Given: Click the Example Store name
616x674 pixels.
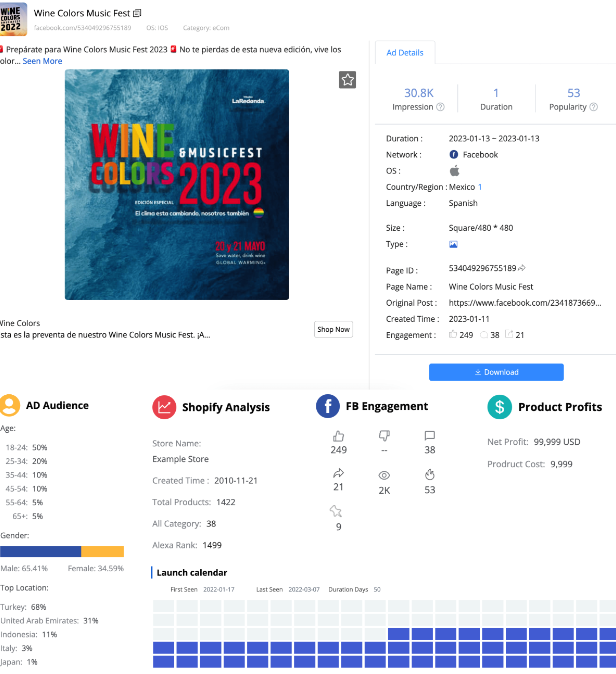Looking at the screenshot, I should [x=181, y=459].
